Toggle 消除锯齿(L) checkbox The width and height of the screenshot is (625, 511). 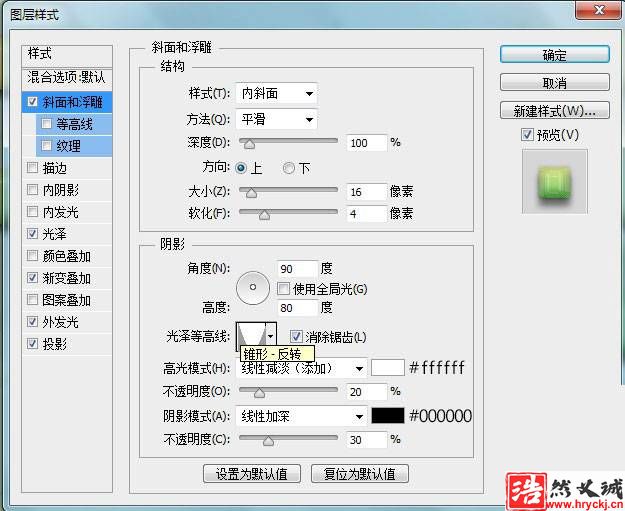[296, 337]
